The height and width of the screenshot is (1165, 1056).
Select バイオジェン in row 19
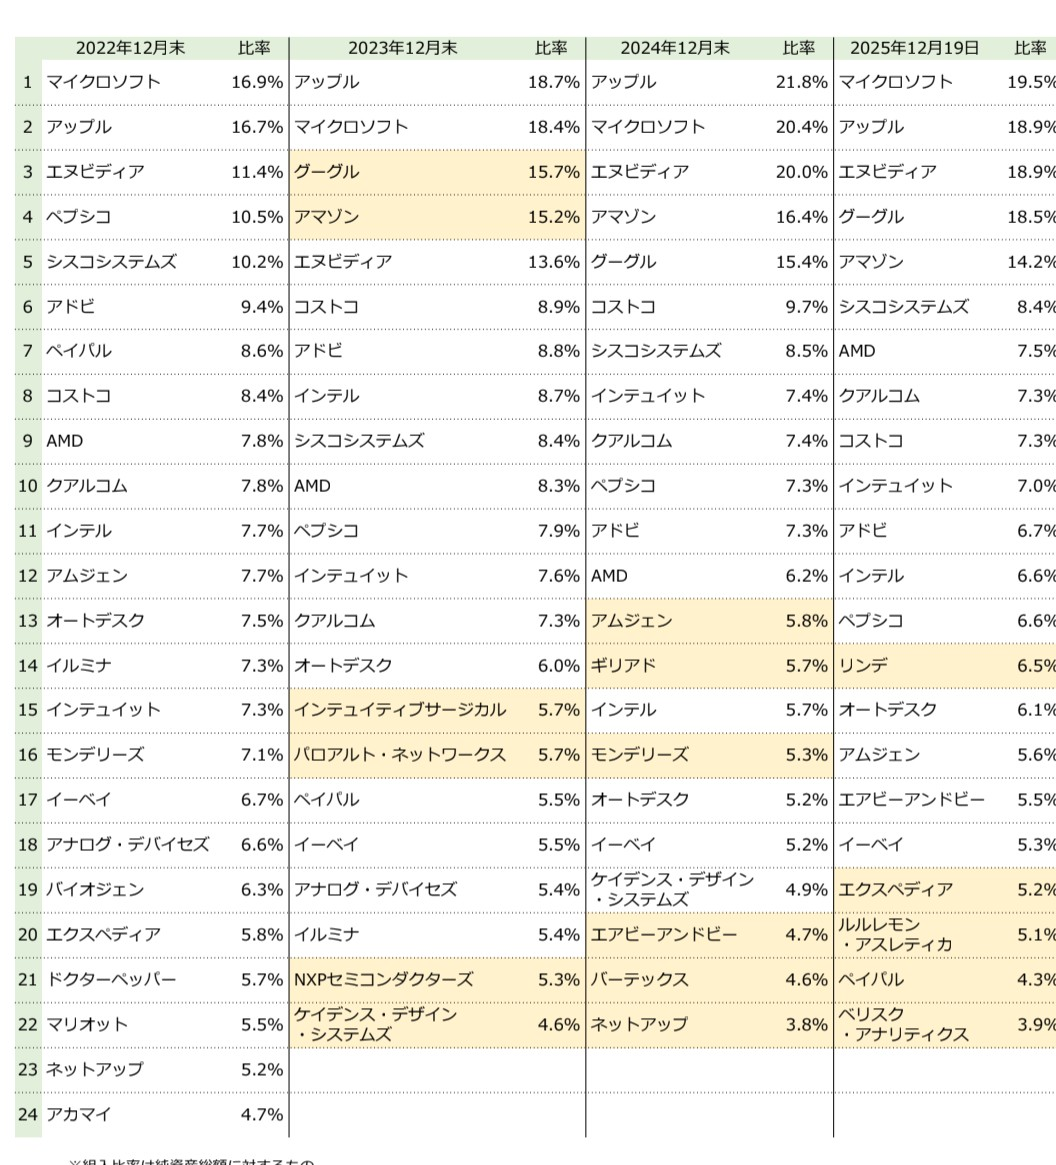pyautogui.click(x=95, y=889)
